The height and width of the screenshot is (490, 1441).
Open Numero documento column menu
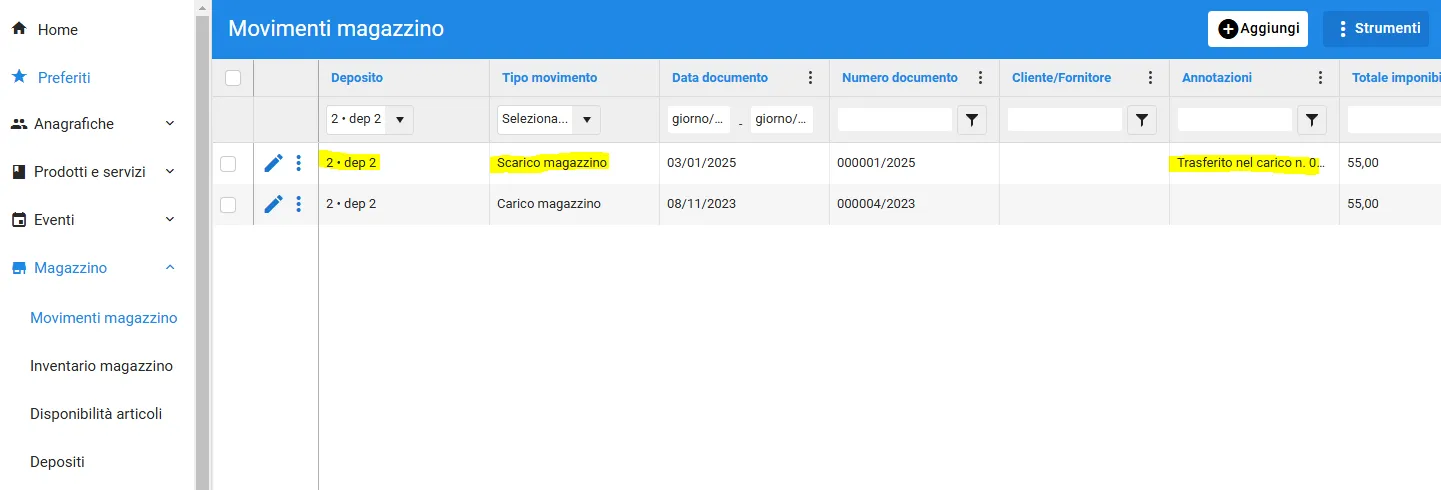click(980, 78)
